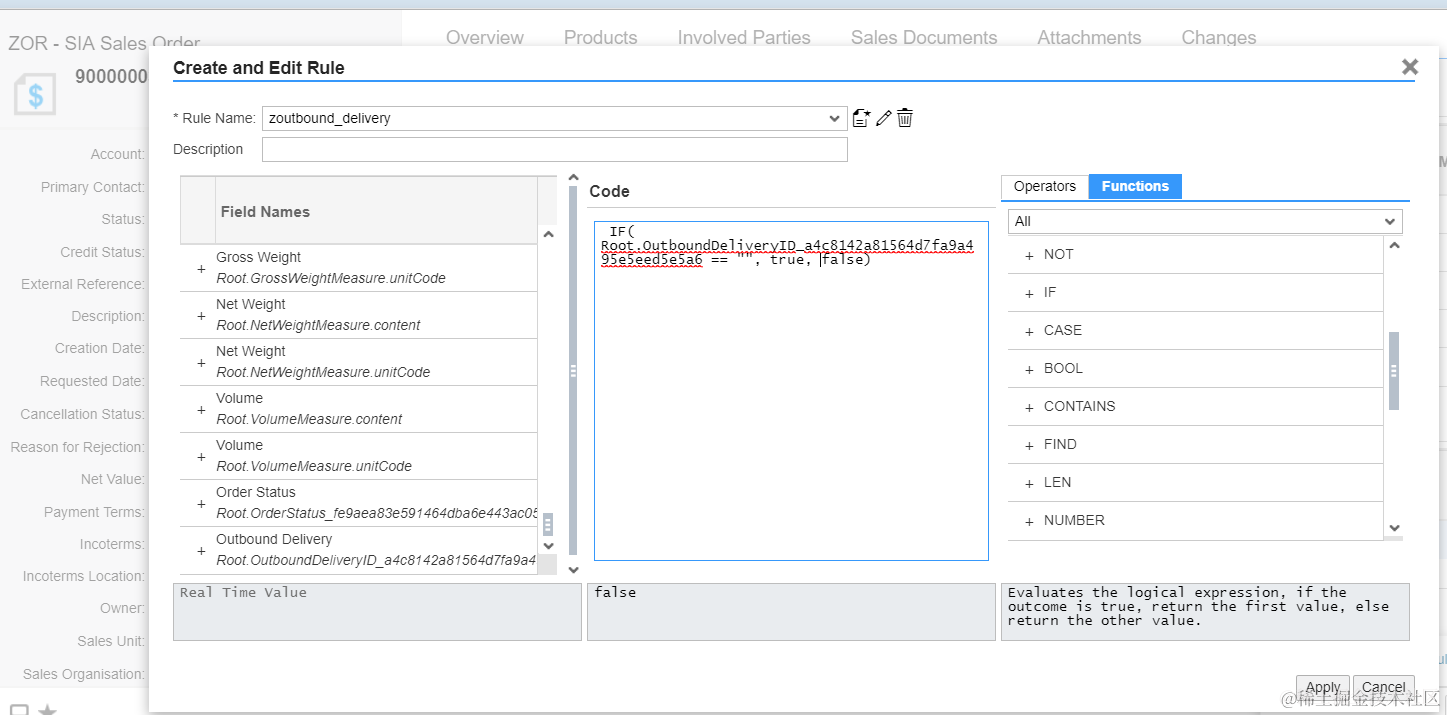Viewport: 1447px width, 715px height.
Task: Close the Create and Edit Rule dialog
Action: (x=1410, y=67)
